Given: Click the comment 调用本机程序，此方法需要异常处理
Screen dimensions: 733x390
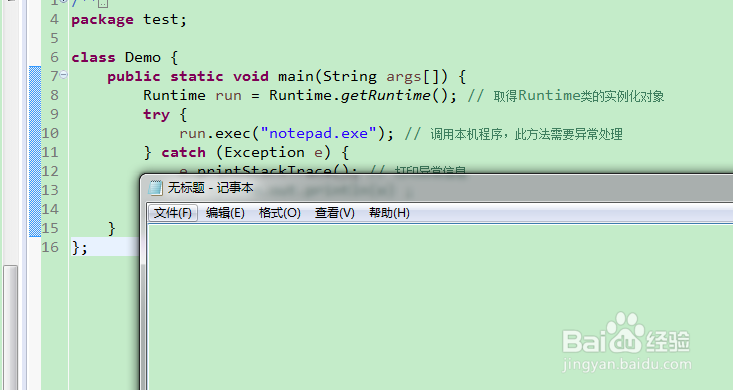Looking at the screenshot, I should coord(526,134).
